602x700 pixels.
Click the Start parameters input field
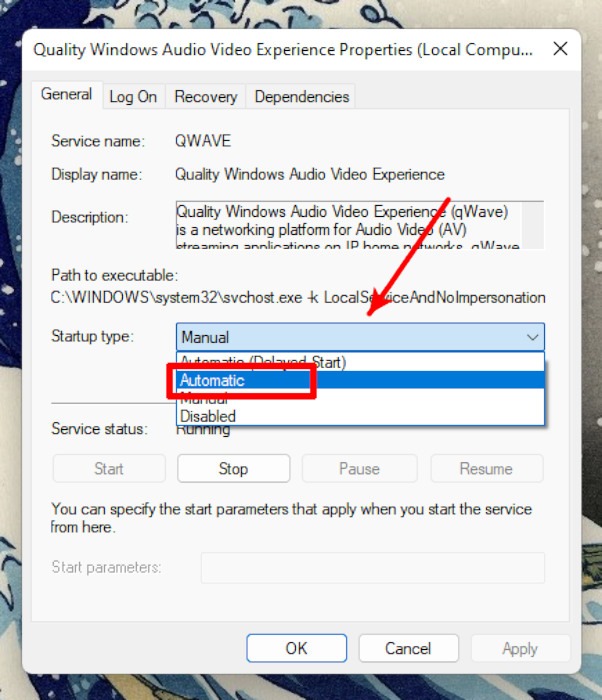coord(372,568)
